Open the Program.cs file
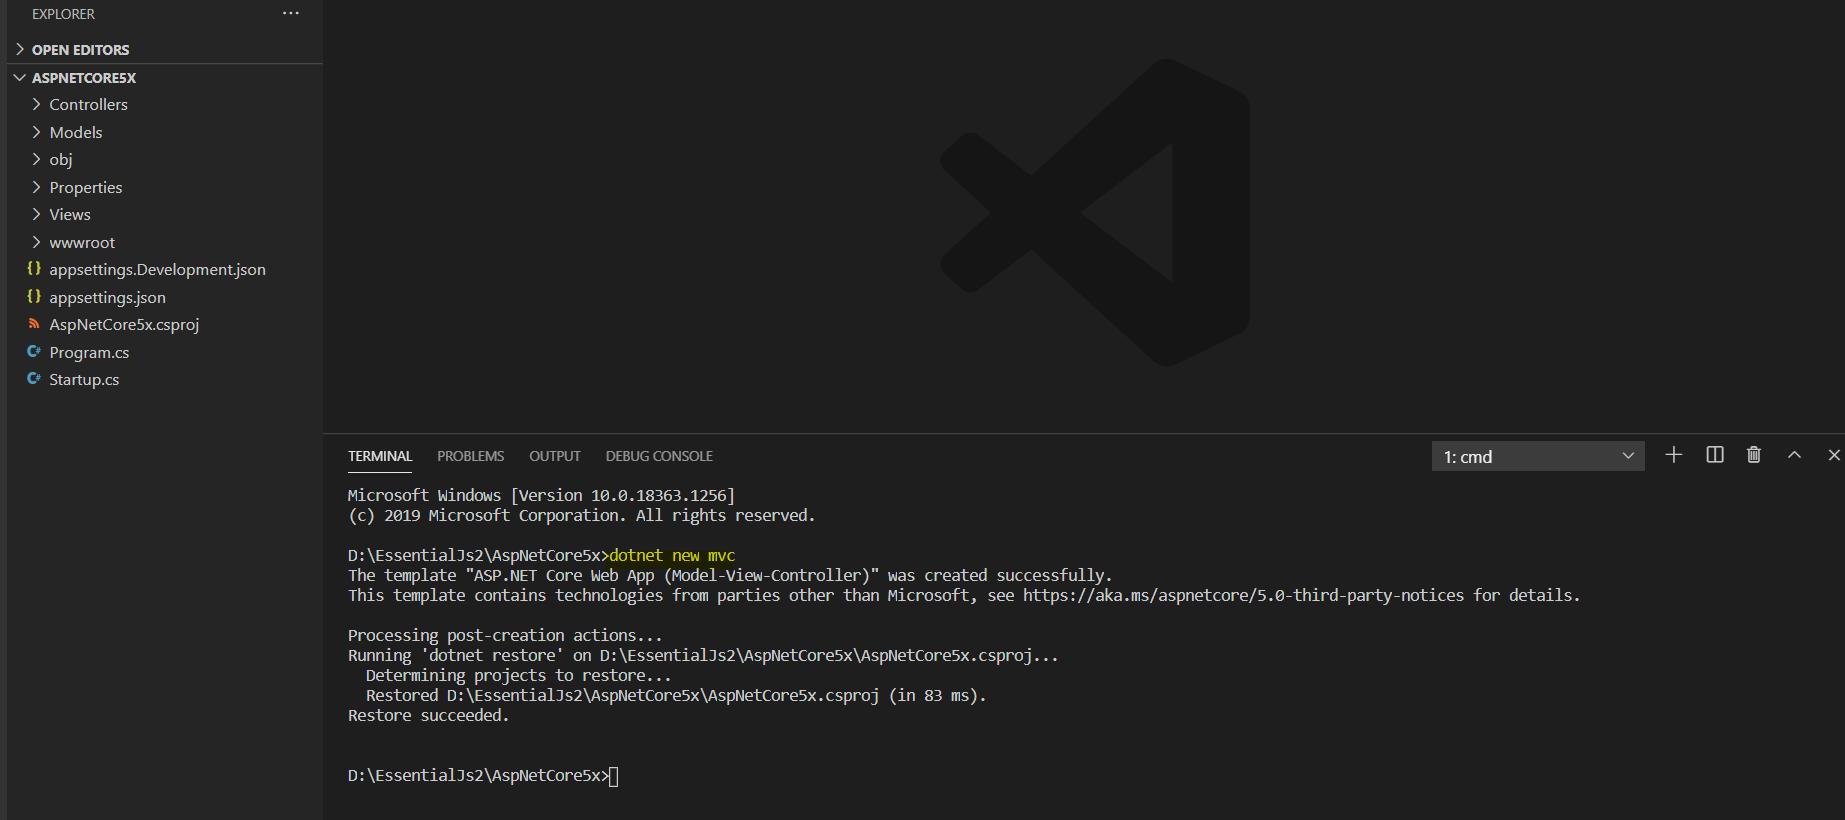1845x820 pixels. [x=89, y=352]
